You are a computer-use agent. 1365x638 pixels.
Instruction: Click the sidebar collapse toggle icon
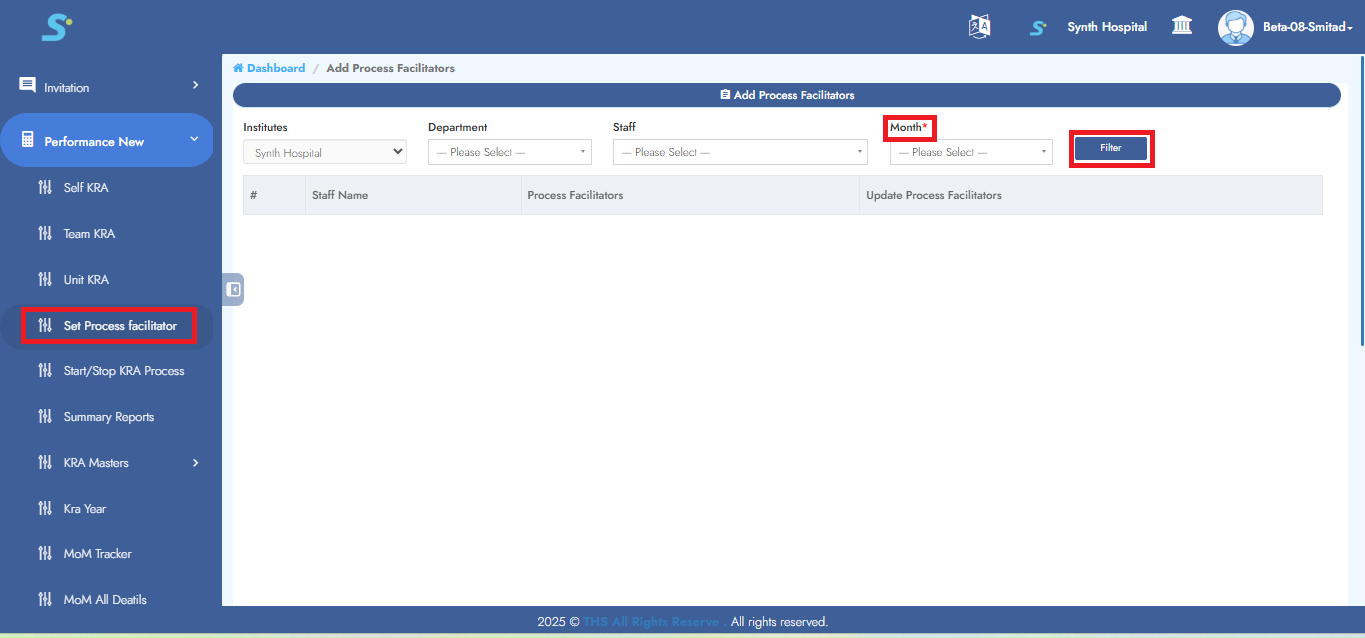pos(233,290)
